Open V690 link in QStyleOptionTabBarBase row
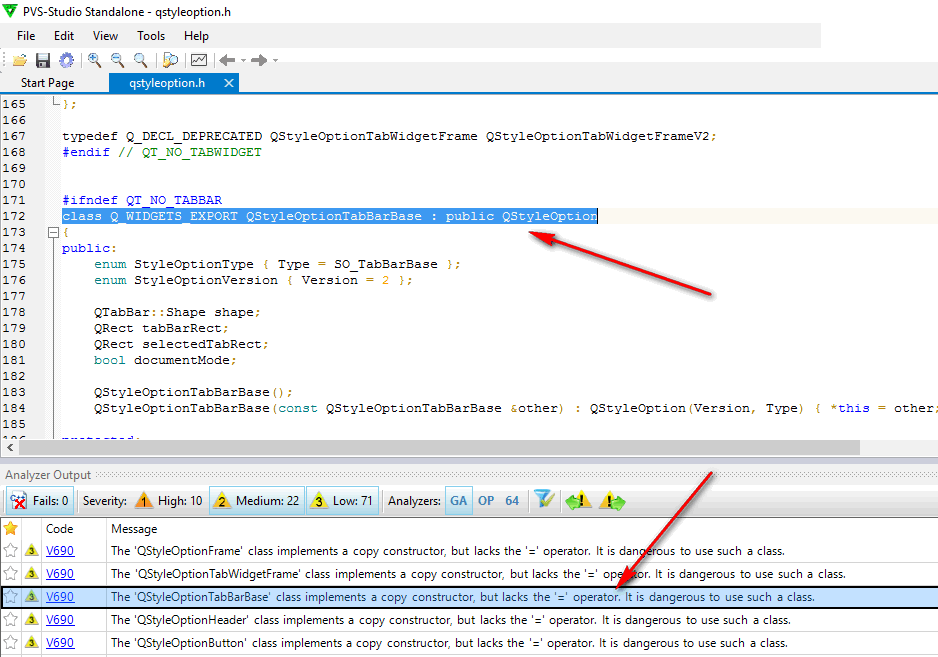 tap(60, 597)
